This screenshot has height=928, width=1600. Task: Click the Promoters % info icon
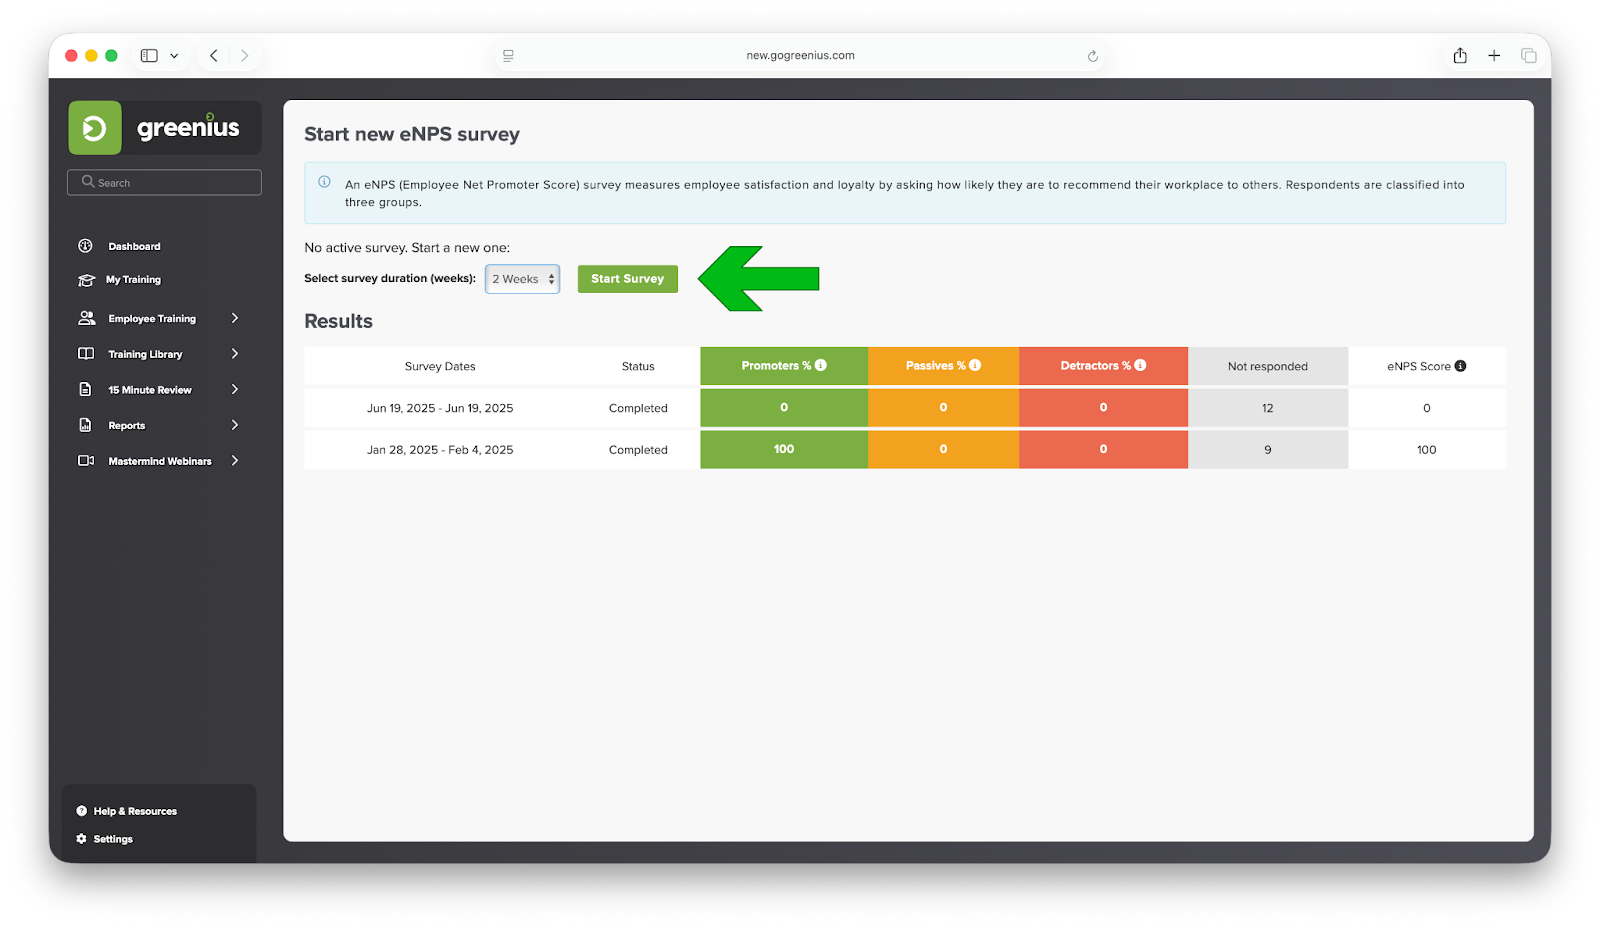click(821, 365)
